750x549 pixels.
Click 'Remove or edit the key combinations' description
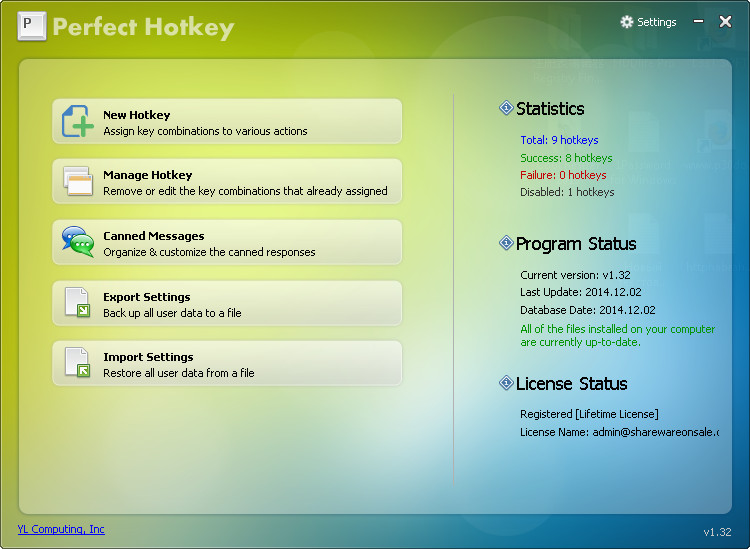(245, 191)
